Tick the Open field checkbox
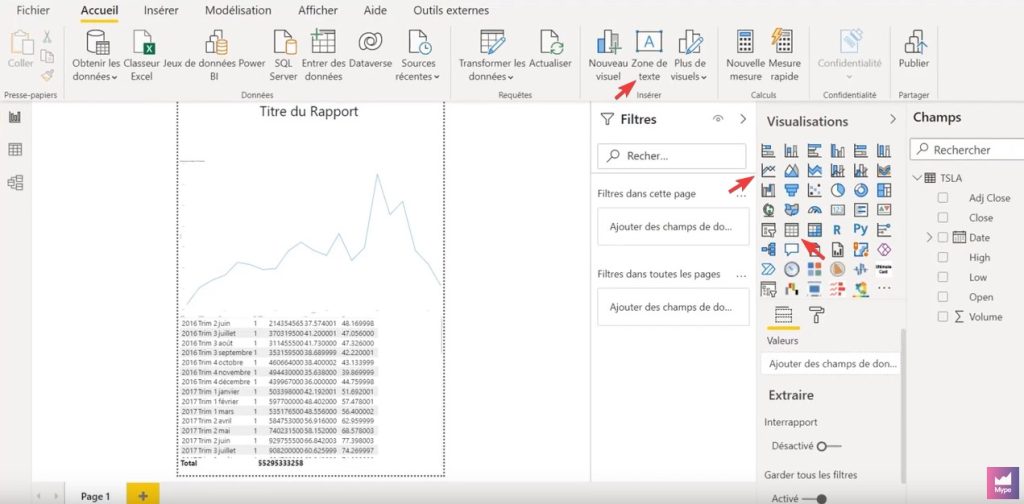Screen dimensions: 1024x504 942,296
